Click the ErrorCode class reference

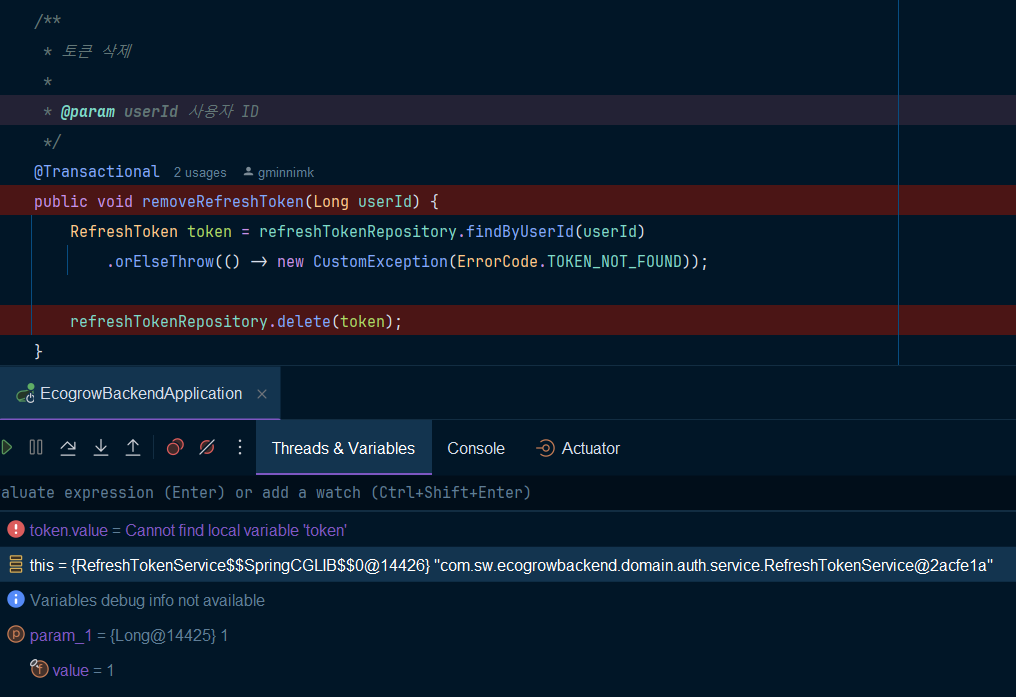tap(497, 262)
